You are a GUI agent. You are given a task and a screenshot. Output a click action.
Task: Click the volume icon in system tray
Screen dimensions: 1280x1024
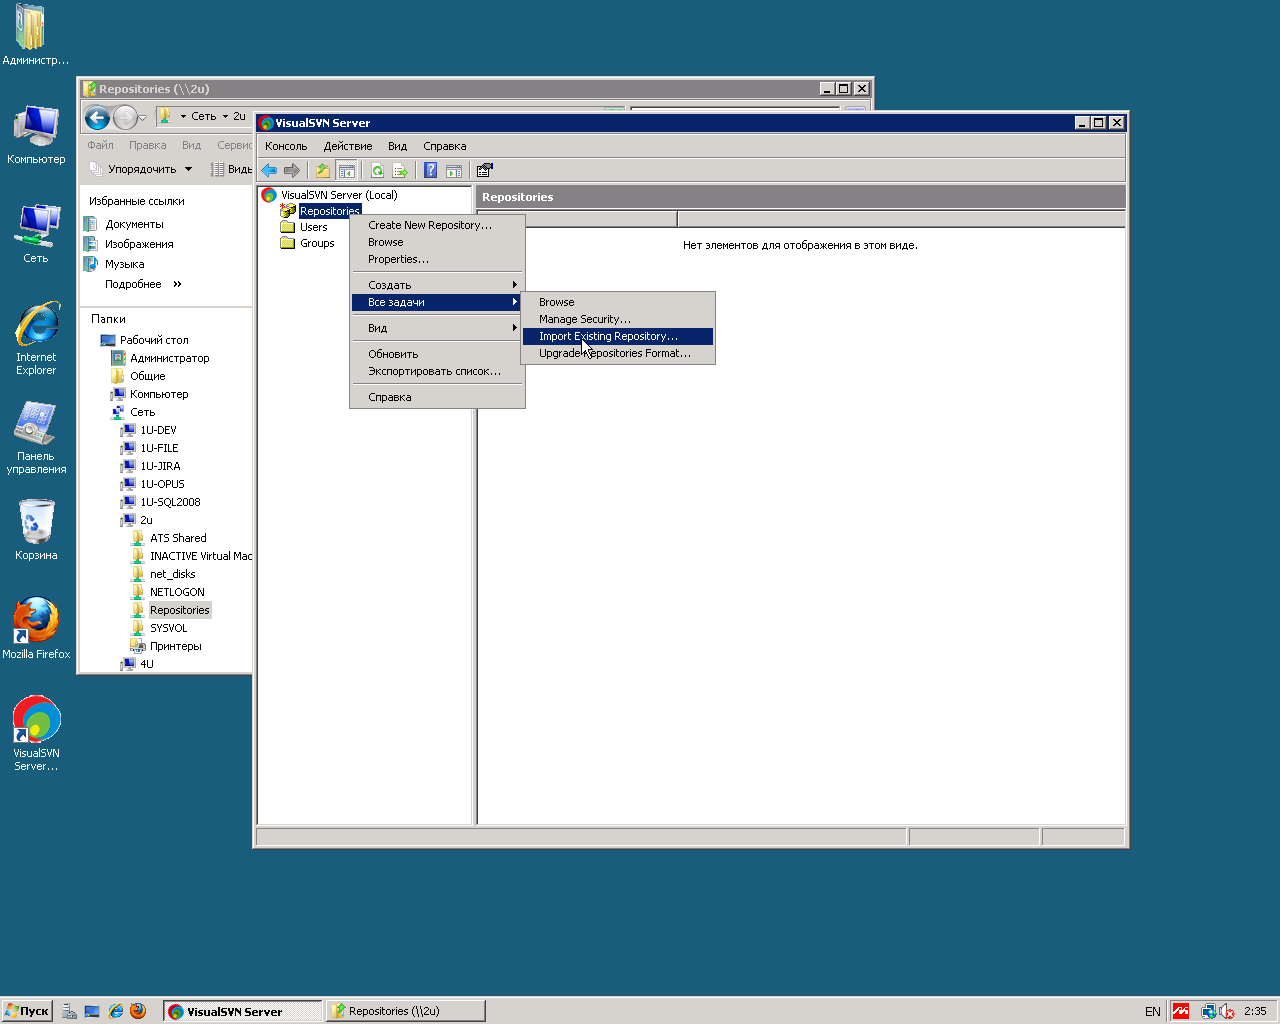click(1228, 1011)
